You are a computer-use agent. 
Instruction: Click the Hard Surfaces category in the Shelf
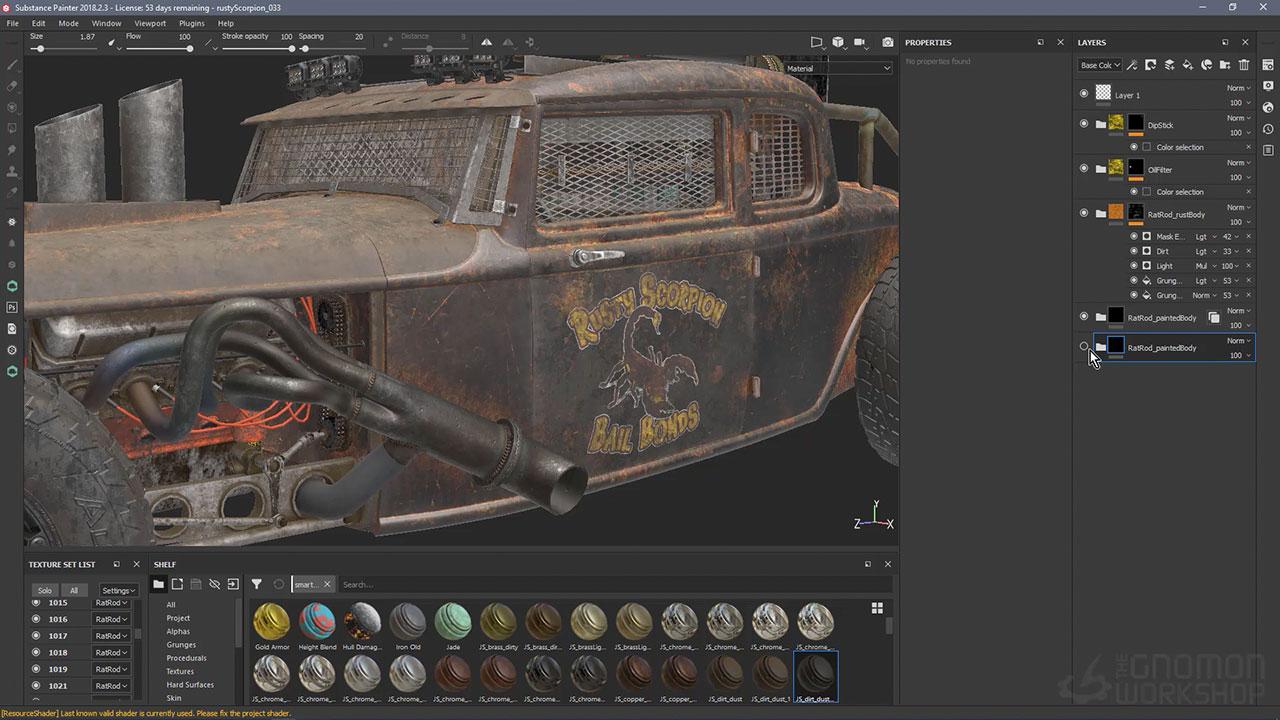190,685
